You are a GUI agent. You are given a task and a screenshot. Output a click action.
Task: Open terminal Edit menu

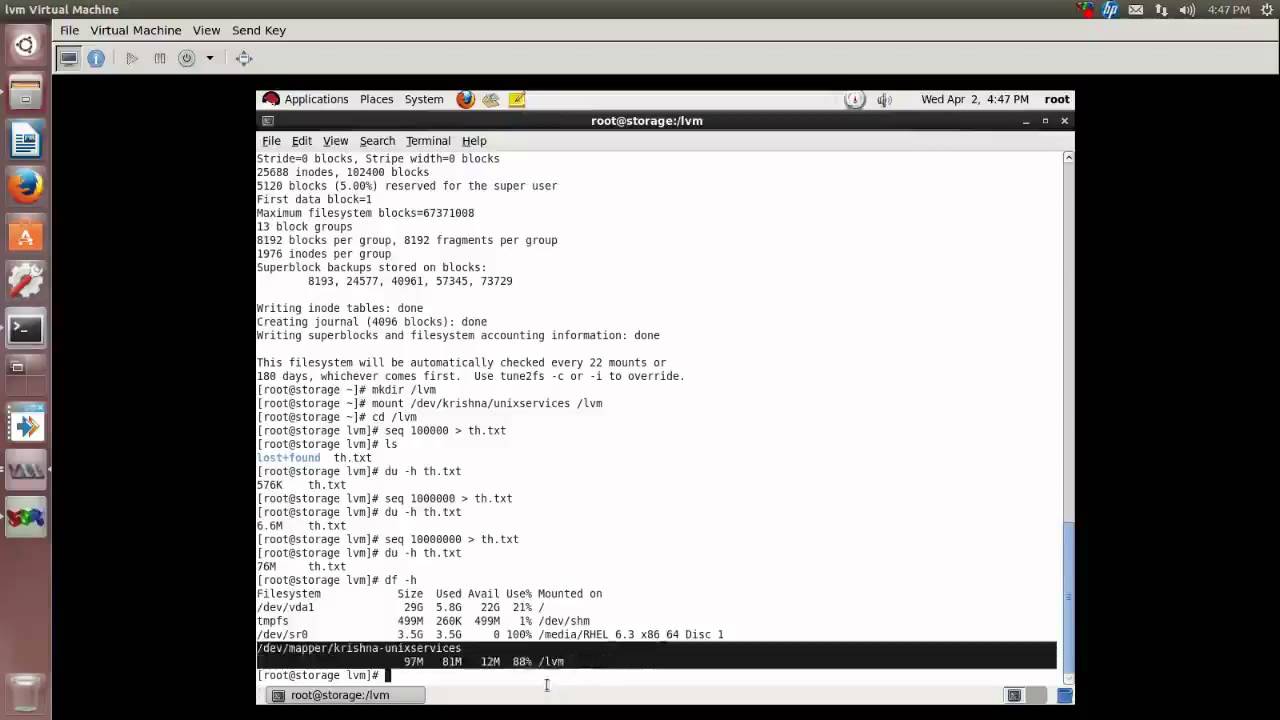coord(301,141)
